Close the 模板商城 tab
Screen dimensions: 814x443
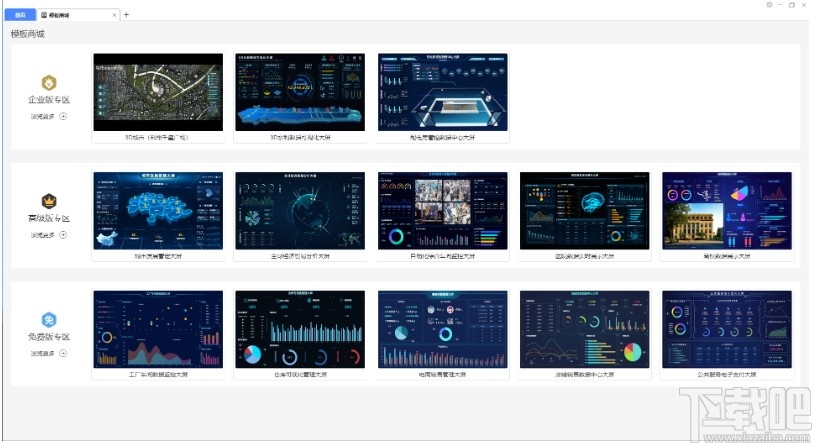coord(114,15)
